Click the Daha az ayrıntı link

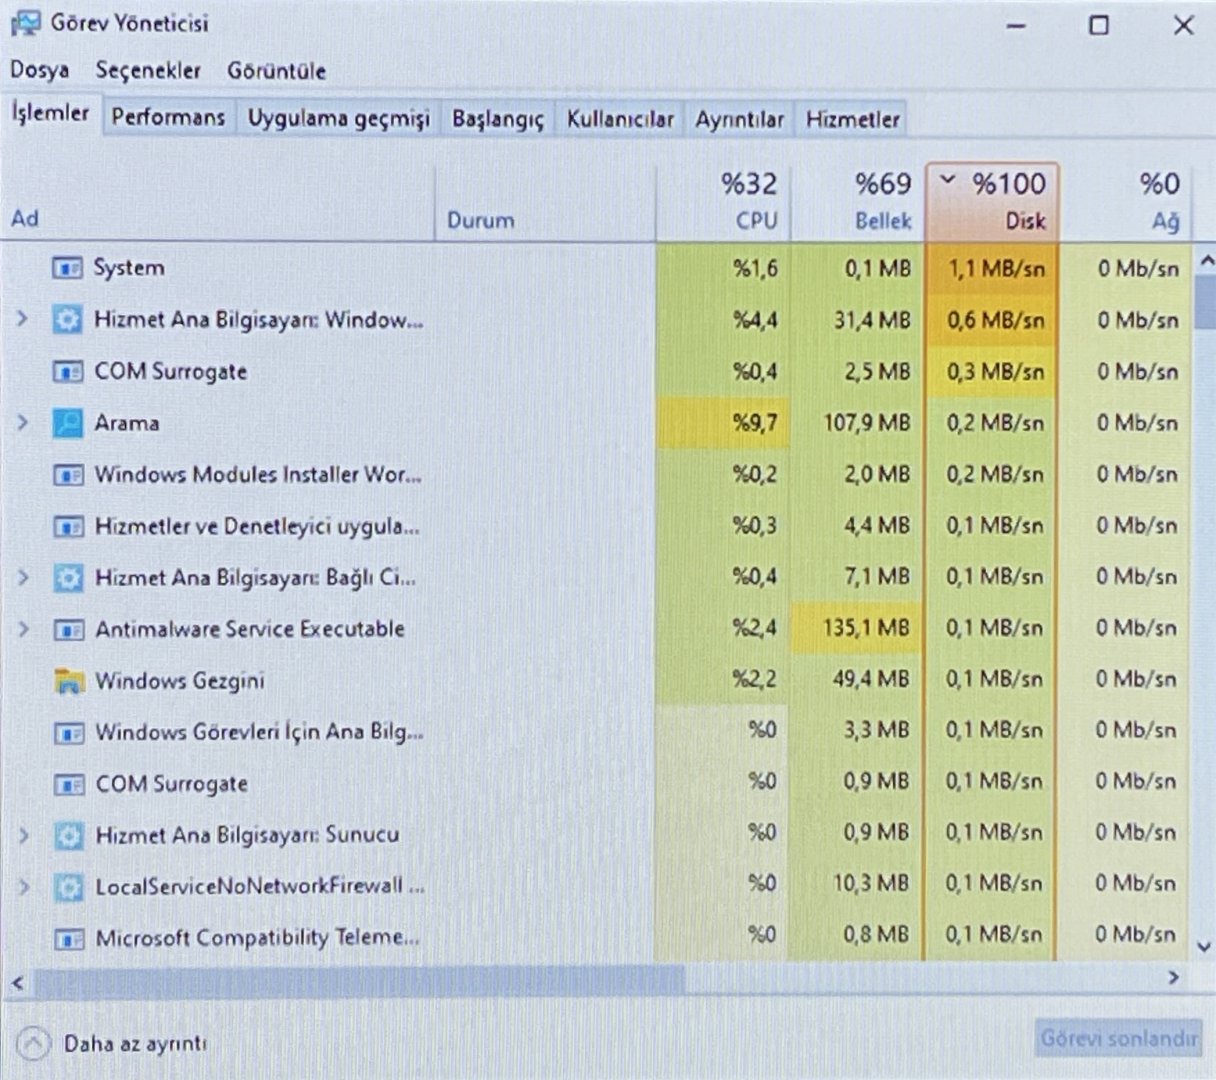tap(135, 1044)
